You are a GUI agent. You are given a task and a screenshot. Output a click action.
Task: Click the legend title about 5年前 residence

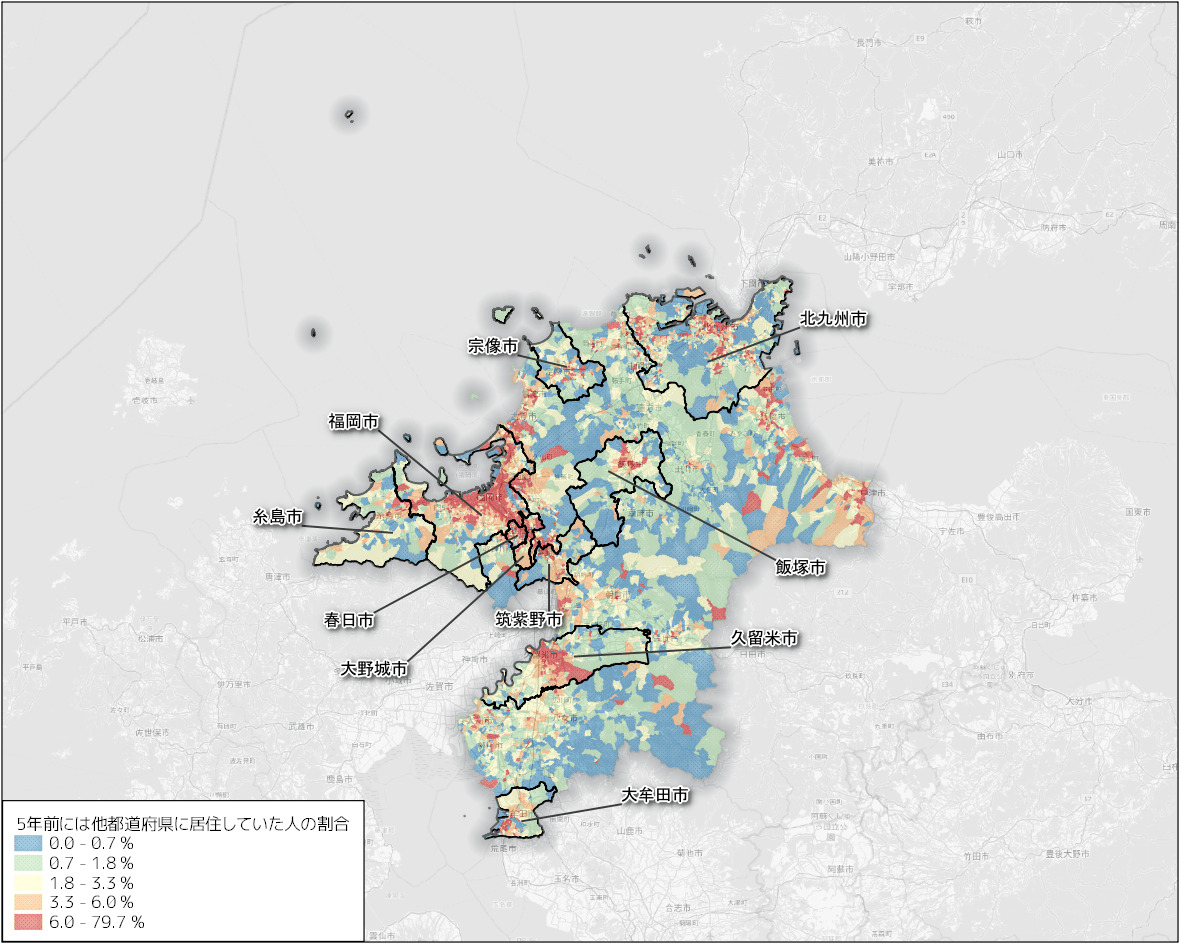[181, 824]
